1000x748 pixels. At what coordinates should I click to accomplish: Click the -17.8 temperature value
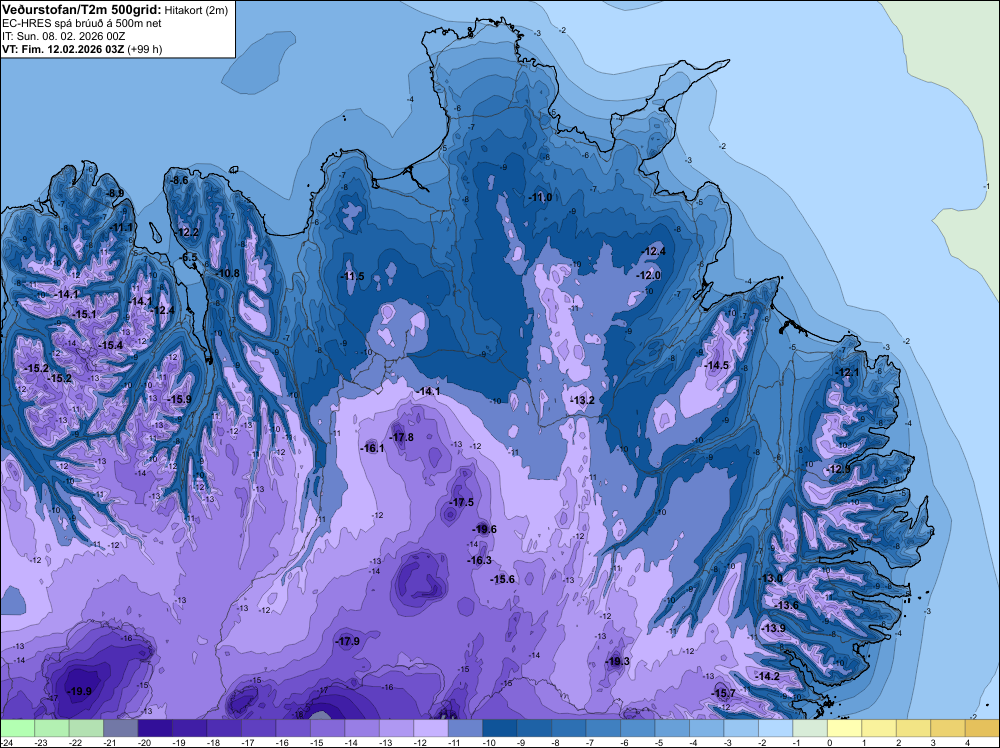click(x=402, y=437)
